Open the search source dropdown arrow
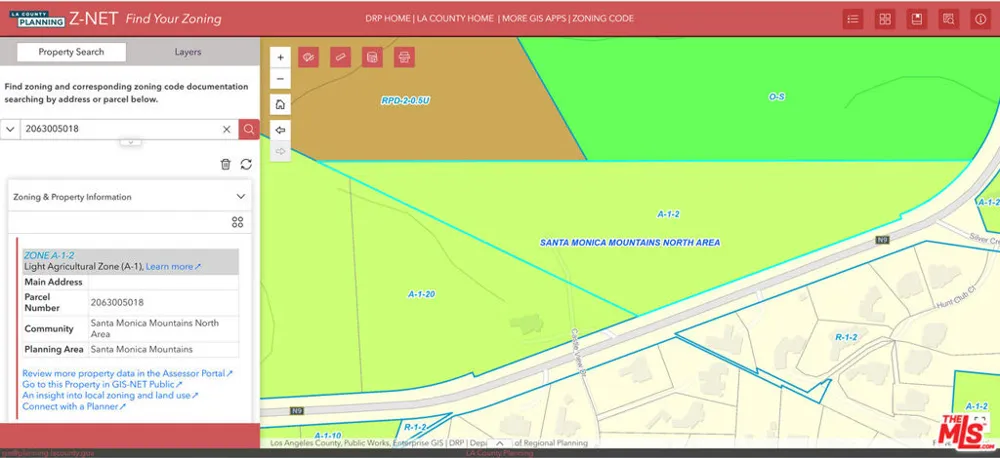Screen dimensions: 1000x458 (x=10, y=129)
